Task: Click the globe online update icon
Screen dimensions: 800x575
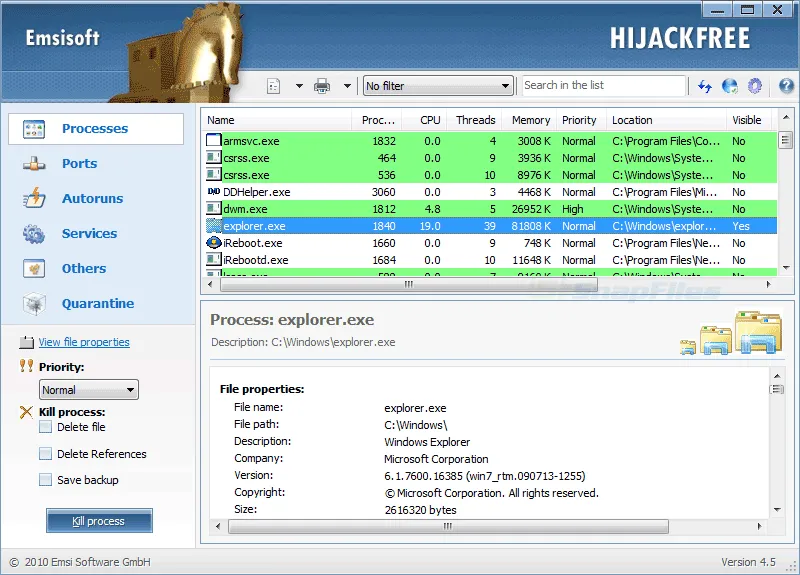Action: coord(730,86)
